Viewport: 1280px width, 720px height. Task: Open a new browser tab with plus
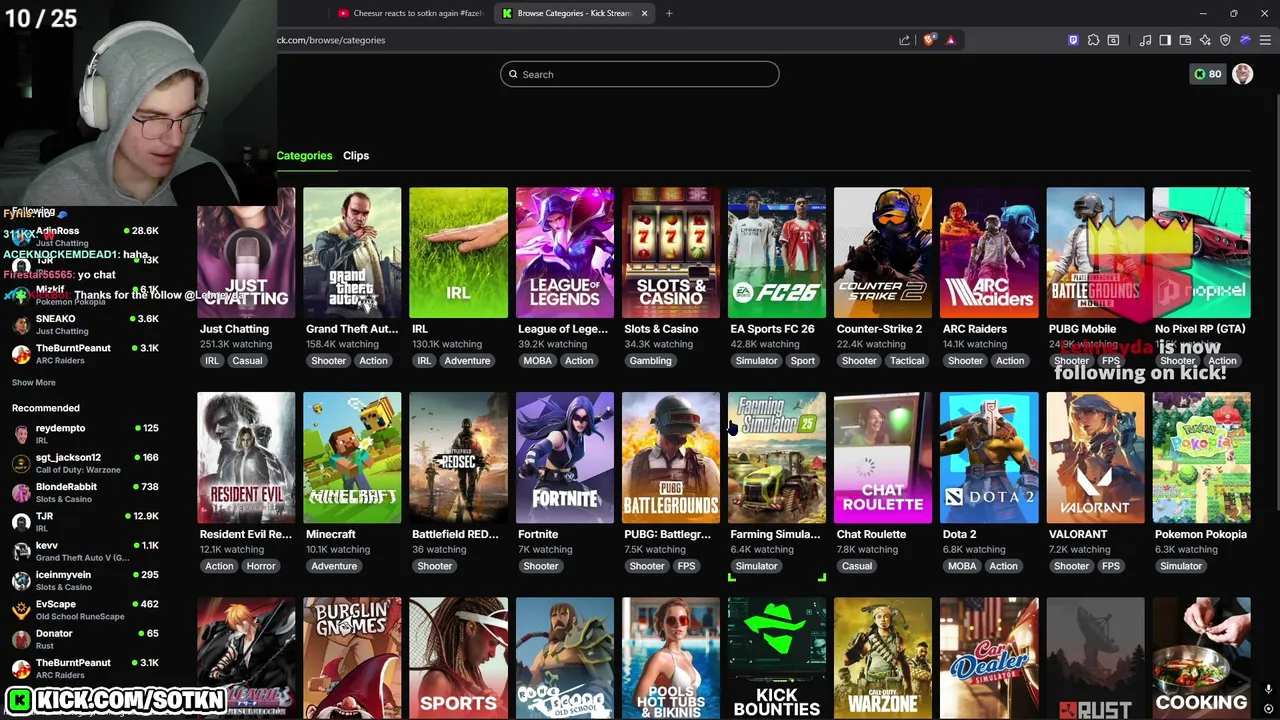(x=669, y=13)
